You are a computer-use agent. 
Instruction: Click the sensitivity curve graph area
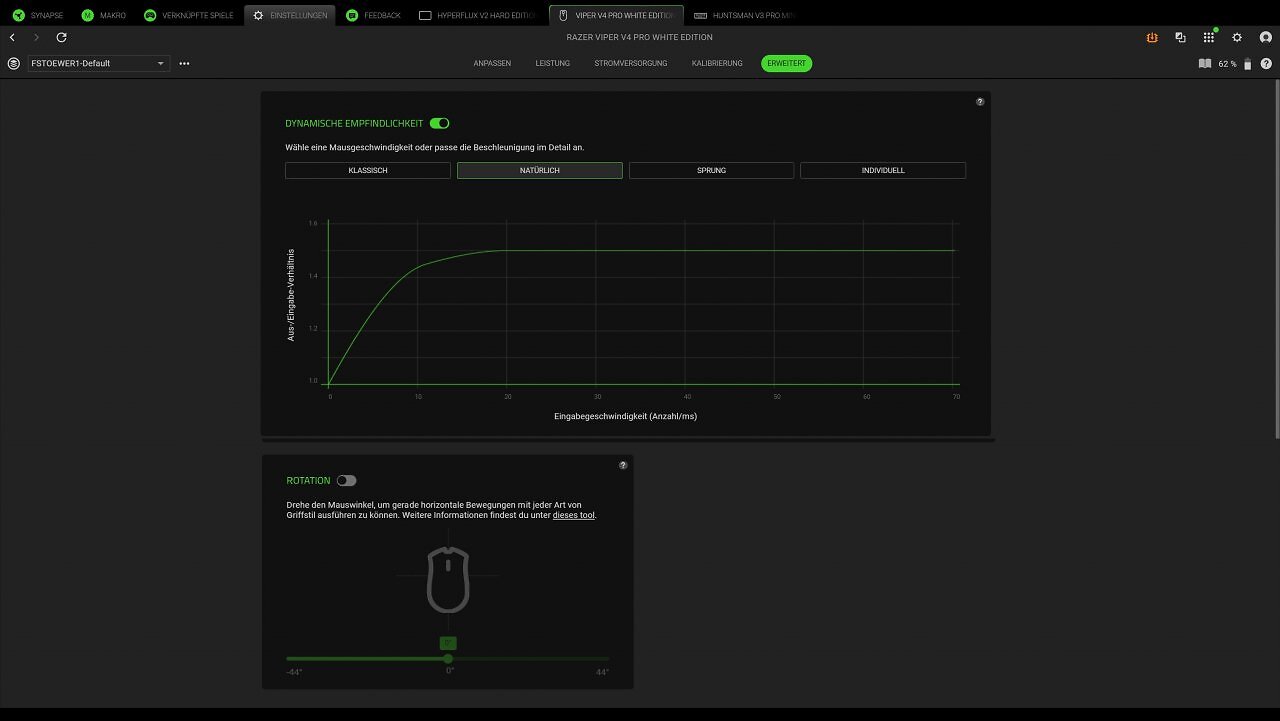pos(642,303)
